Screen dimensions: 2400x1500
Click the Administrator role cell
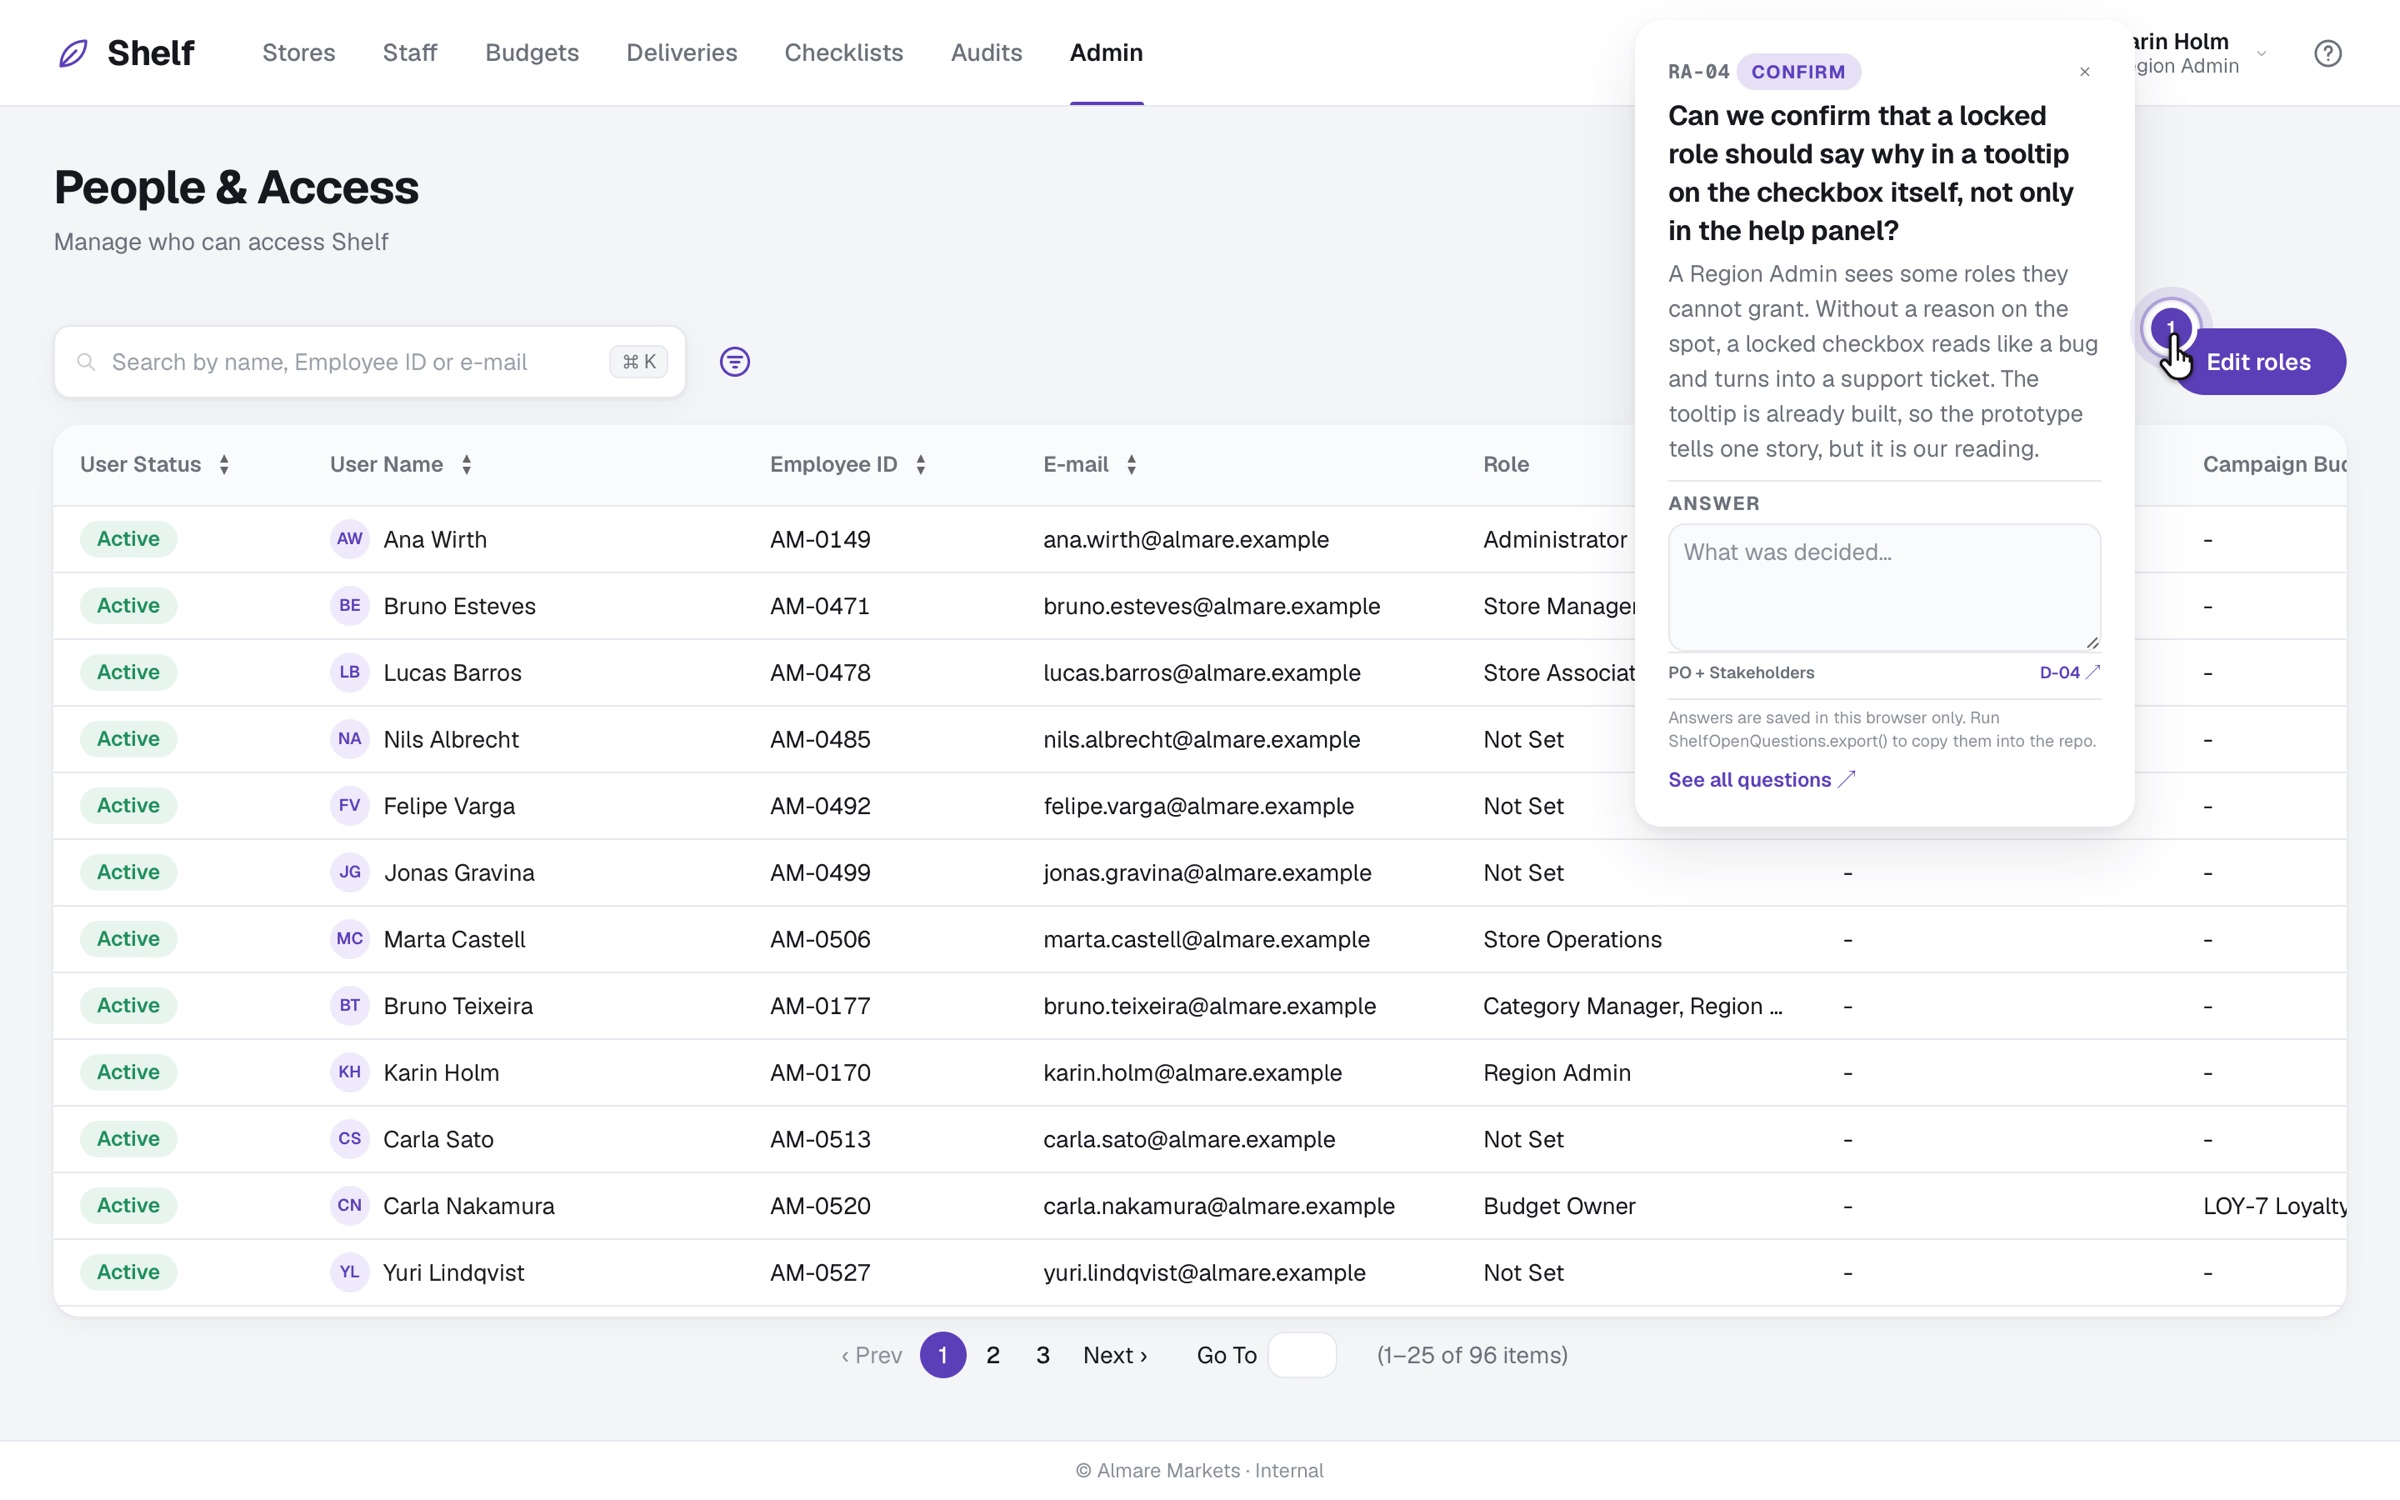click(1555, 539)
